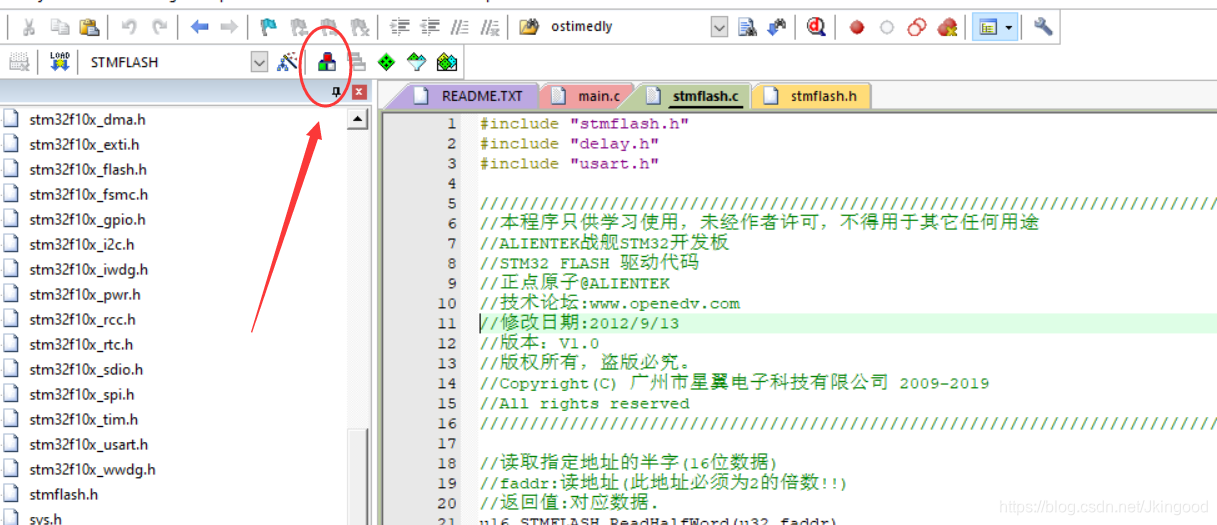Indent the selected lines
This screenshot has width=1217, height=525.
coord(400,27)
